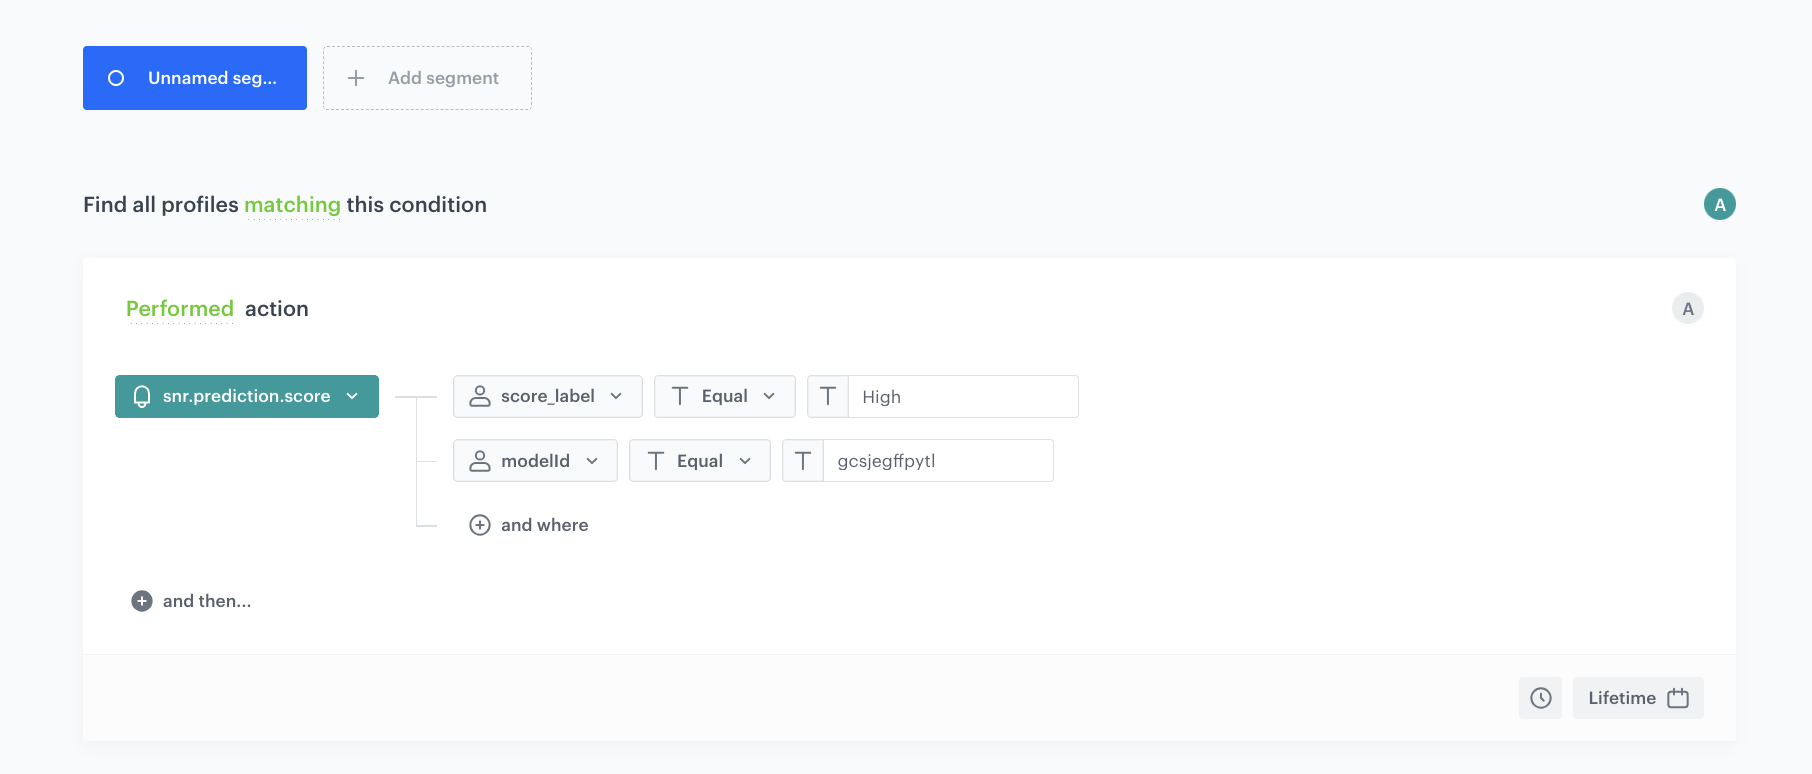Click the 'gcsjegffpytl' value input field
Screen dimensions: 1812x774
pos(937,461)
